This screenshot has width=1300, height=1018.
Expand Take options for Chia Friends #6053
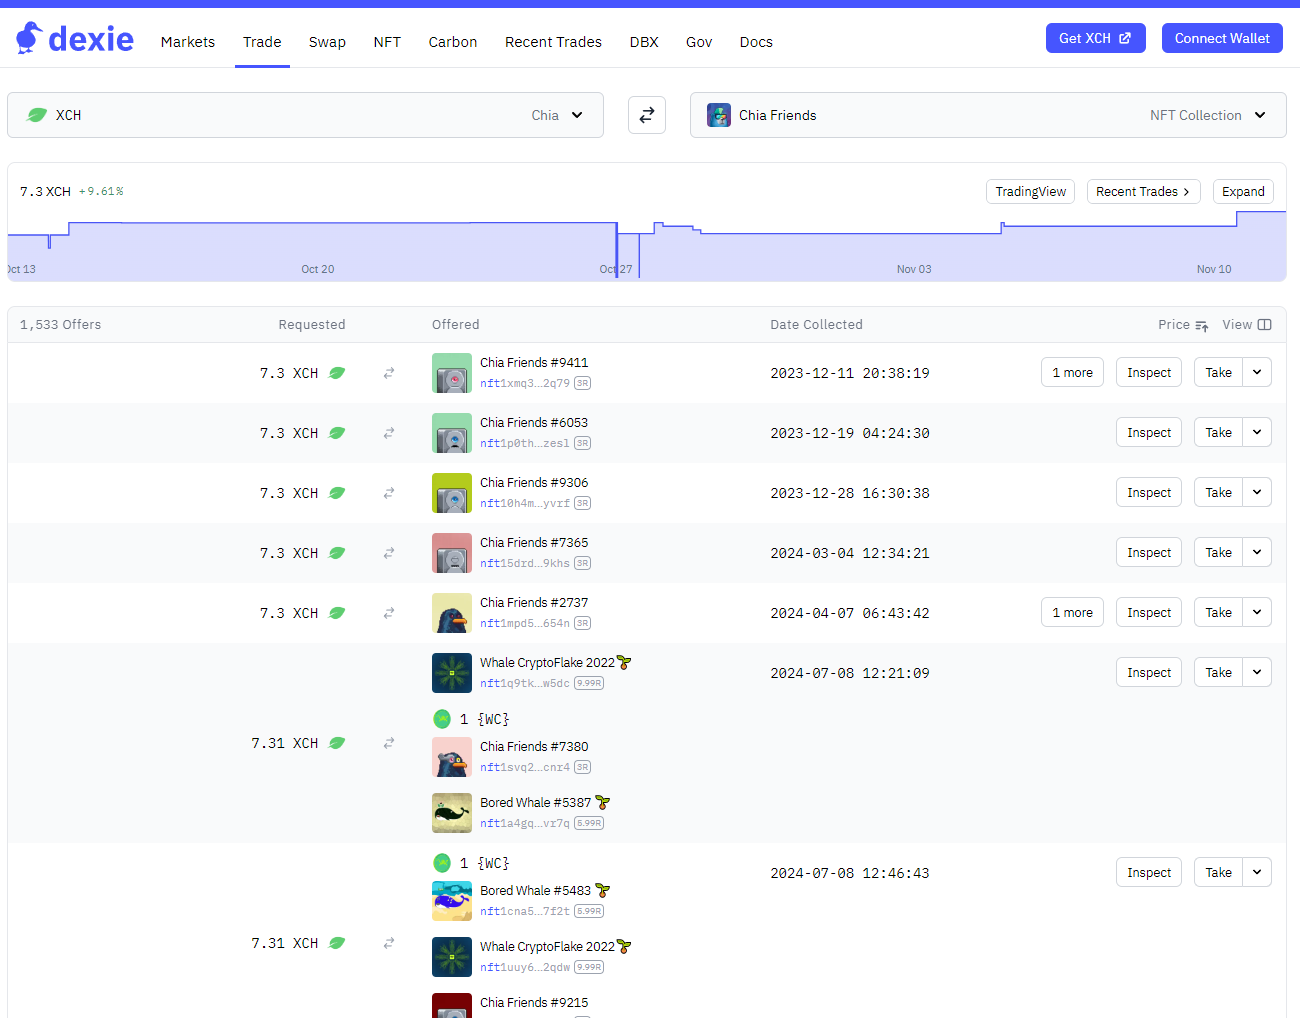1257,432
